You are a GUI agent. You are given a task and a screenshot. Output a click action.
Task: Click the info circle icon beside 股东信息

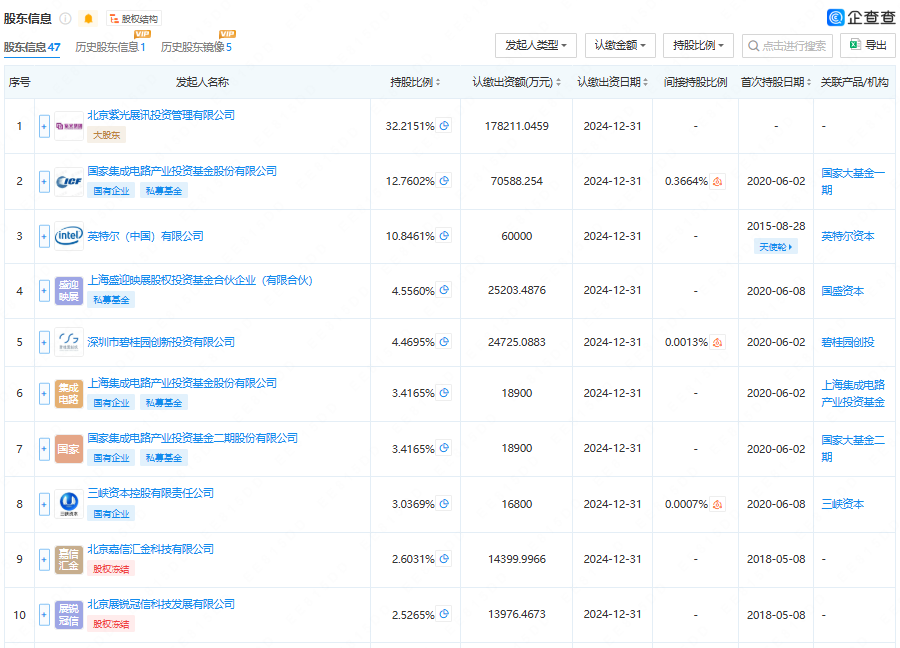(66, 19)
